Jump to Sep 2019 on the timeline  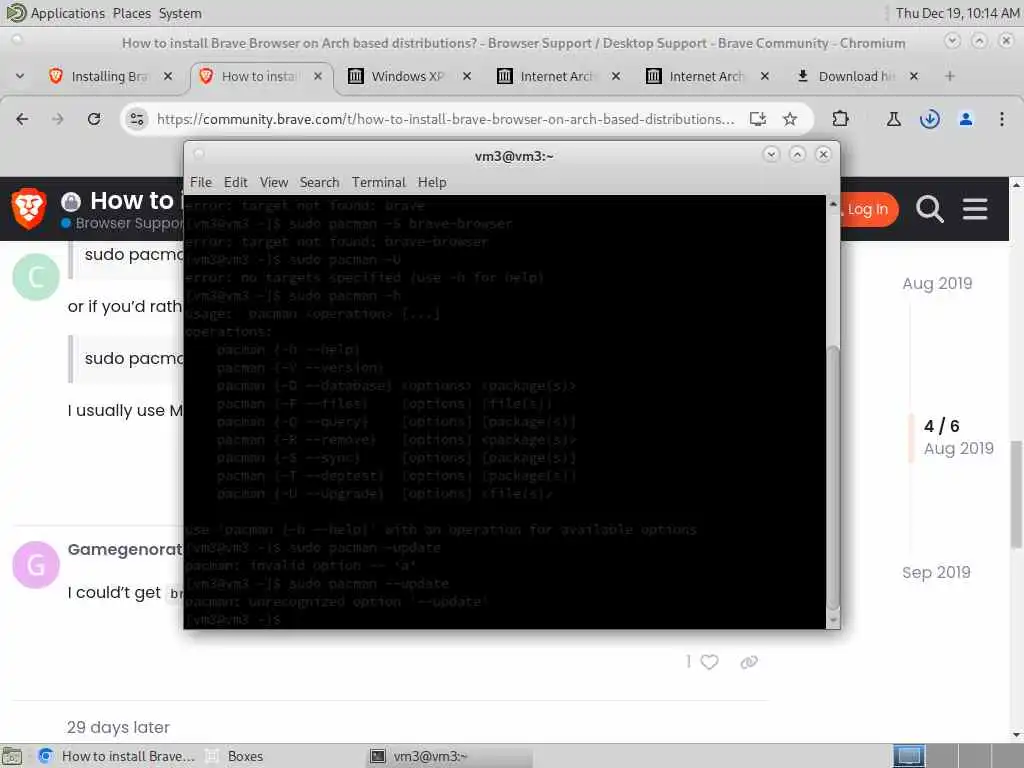pos(936,572)
